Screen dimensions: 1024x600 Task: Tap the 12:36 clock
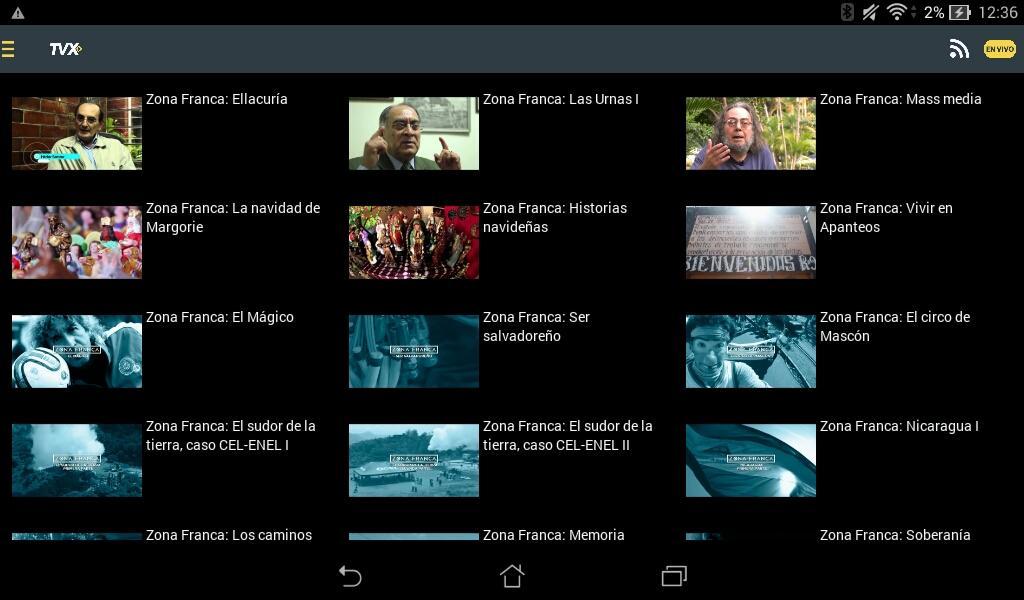click(x=997, y=12)
